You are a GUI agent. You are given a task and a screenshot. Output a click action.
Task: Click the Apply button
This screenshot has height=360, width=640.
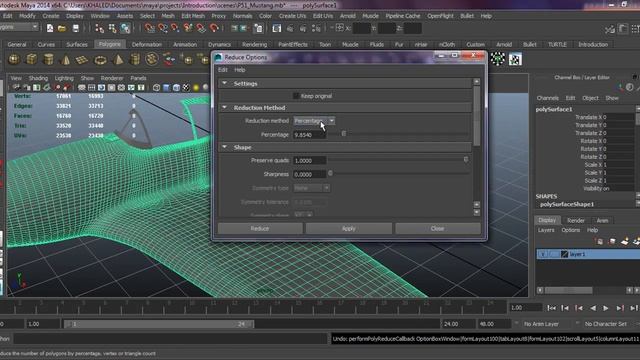point(349,229)
